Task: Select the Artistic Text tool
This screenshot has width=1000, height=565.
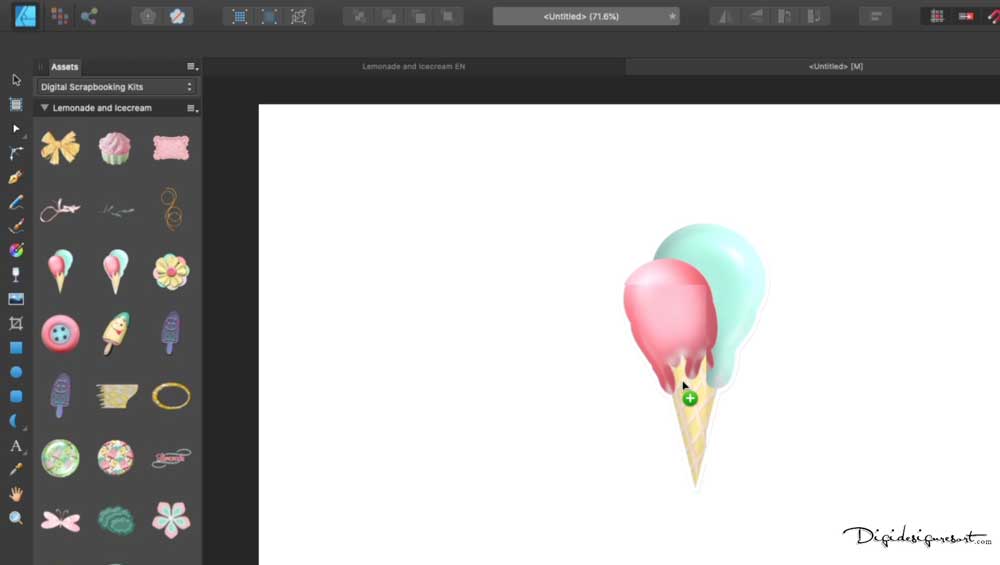Action: (16, 446)
